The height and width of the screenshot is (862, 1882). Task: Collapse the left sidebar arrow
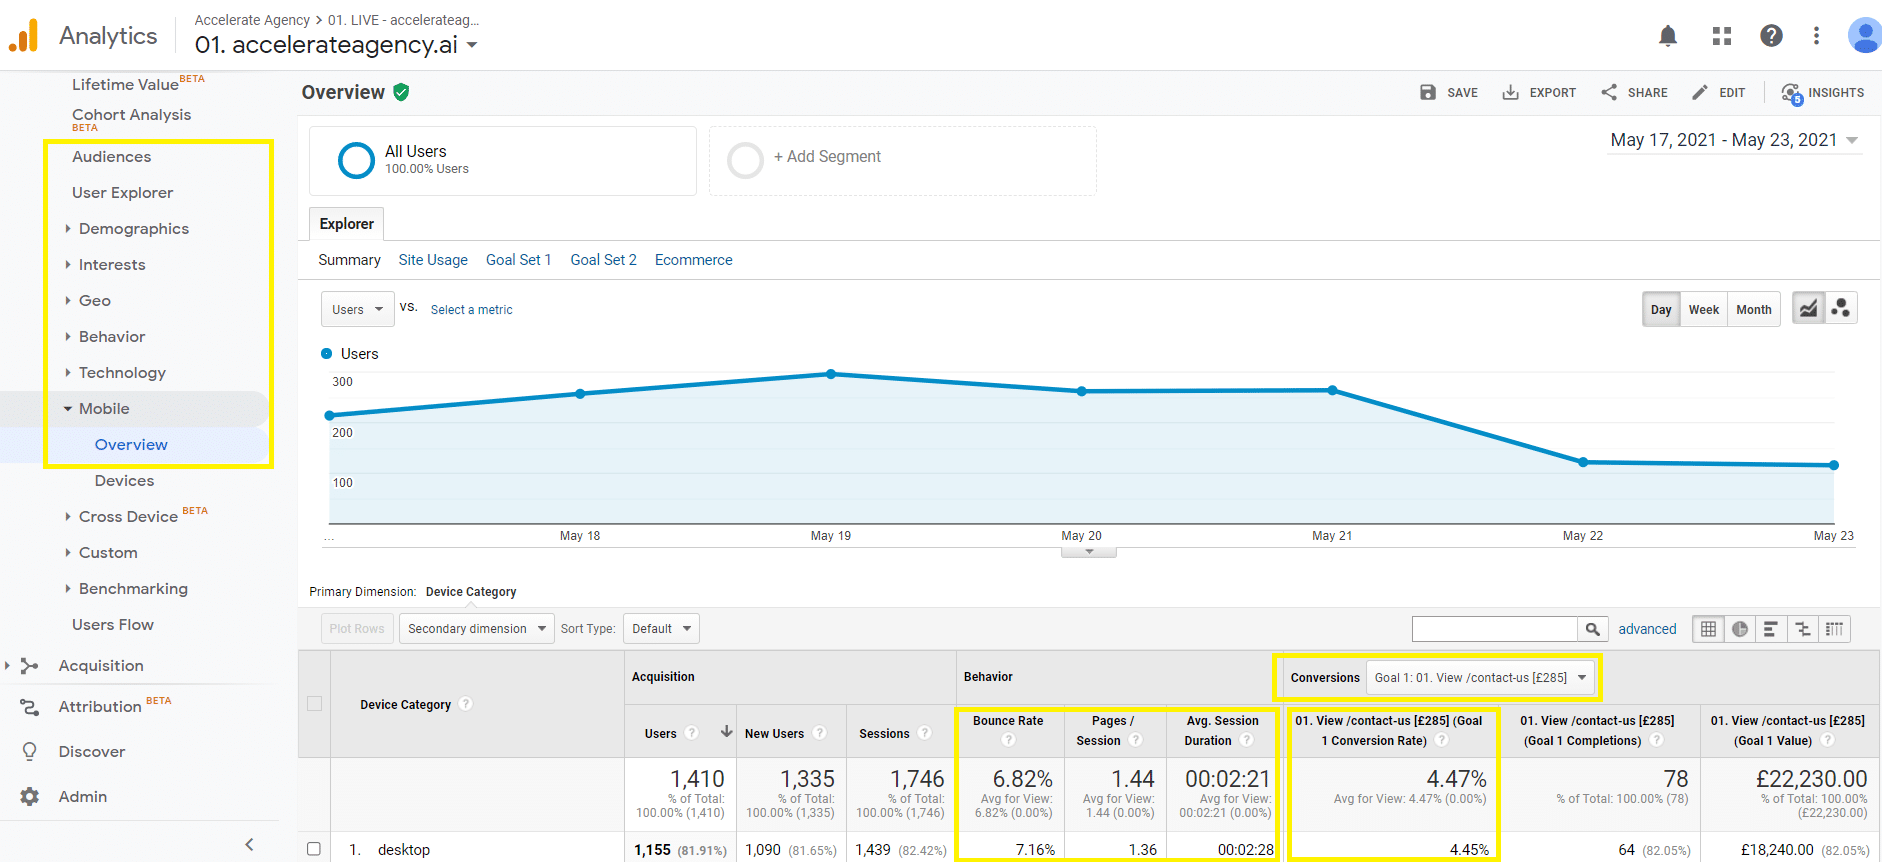coord(249,844)
